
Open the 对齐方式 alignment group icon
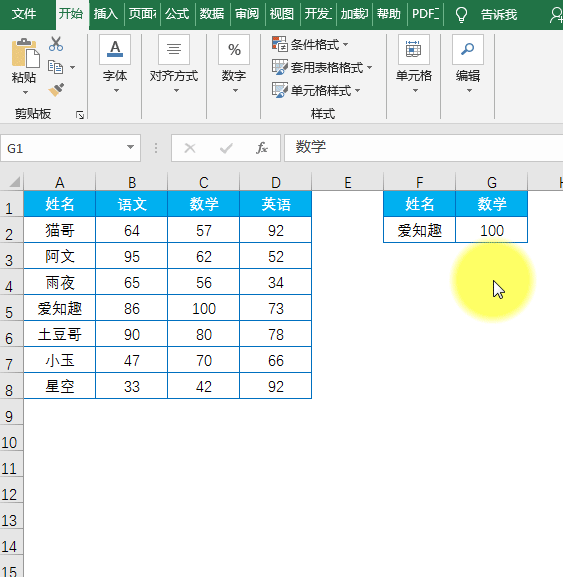[x=174, y=50]
